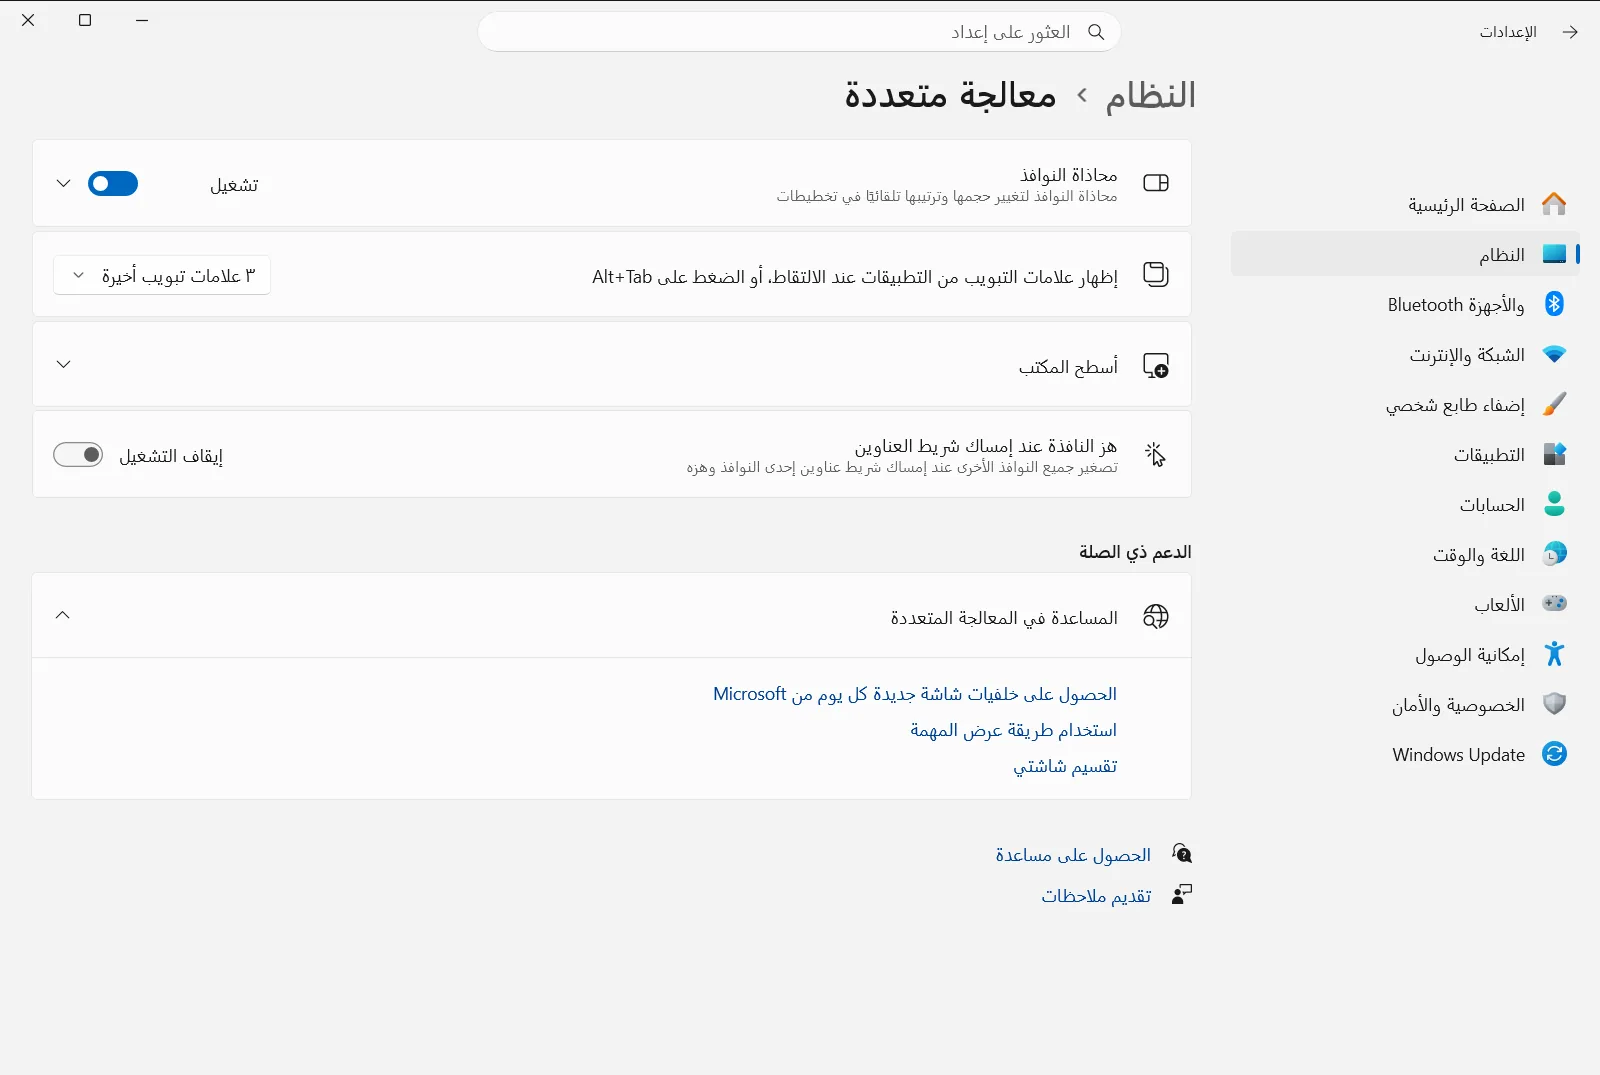1600x1075 pixels.
Task: Click the Time & Language globe clock icon
Action: point(1554,554)
